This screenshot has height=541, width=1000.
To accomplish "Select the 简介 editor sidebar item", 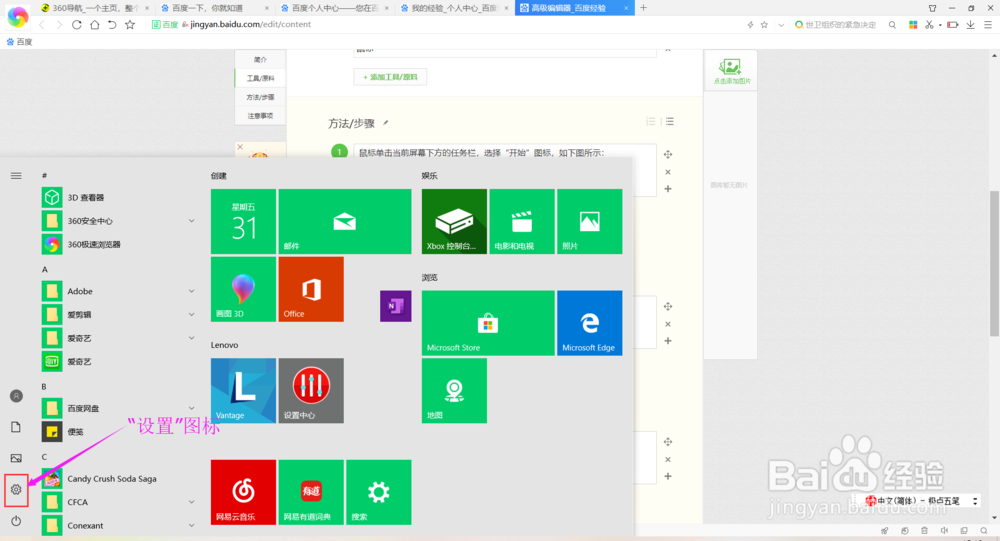I will (260, 59).
